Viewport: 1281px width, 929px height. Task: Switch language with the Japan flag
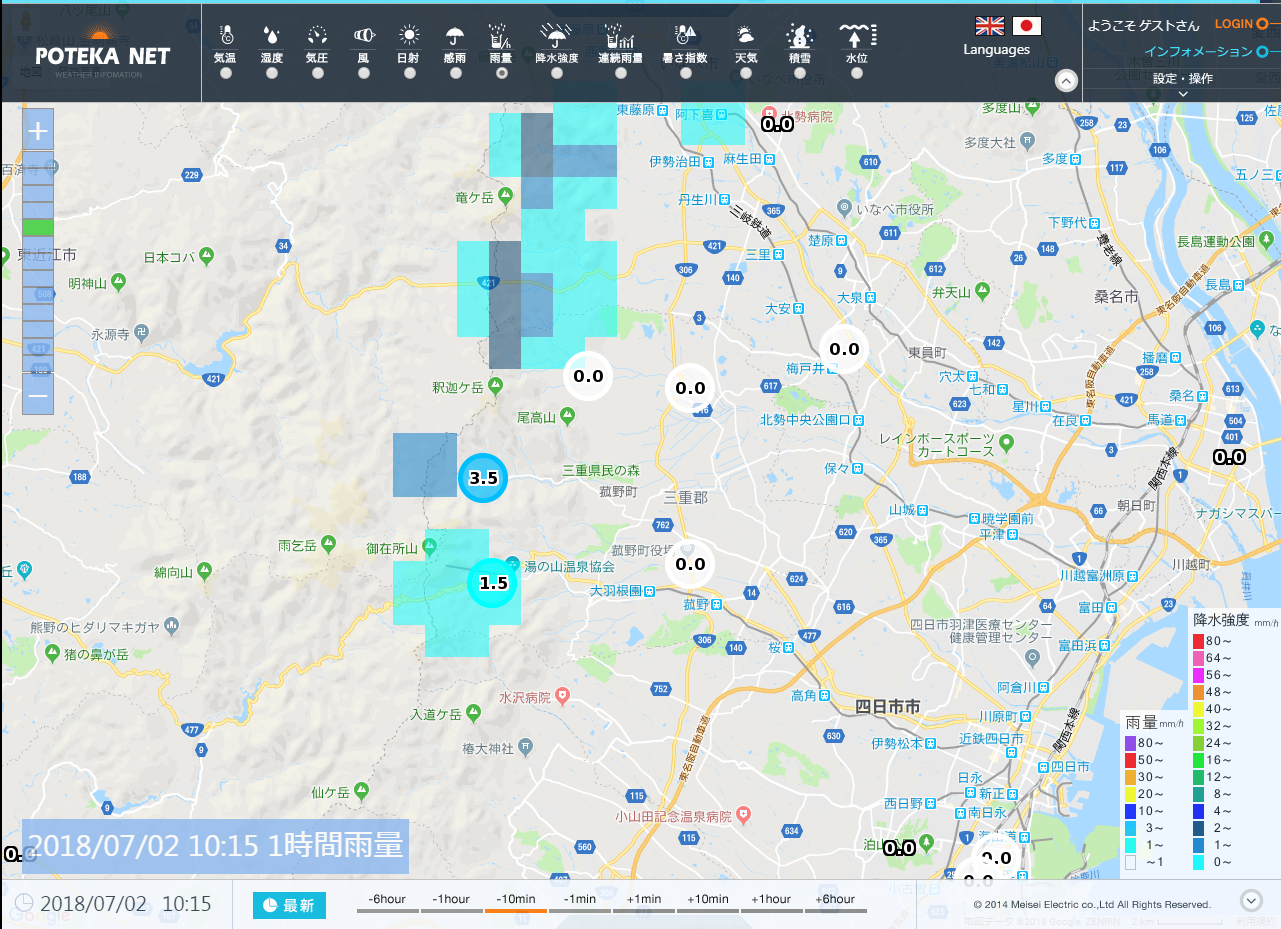point(1027,26)
